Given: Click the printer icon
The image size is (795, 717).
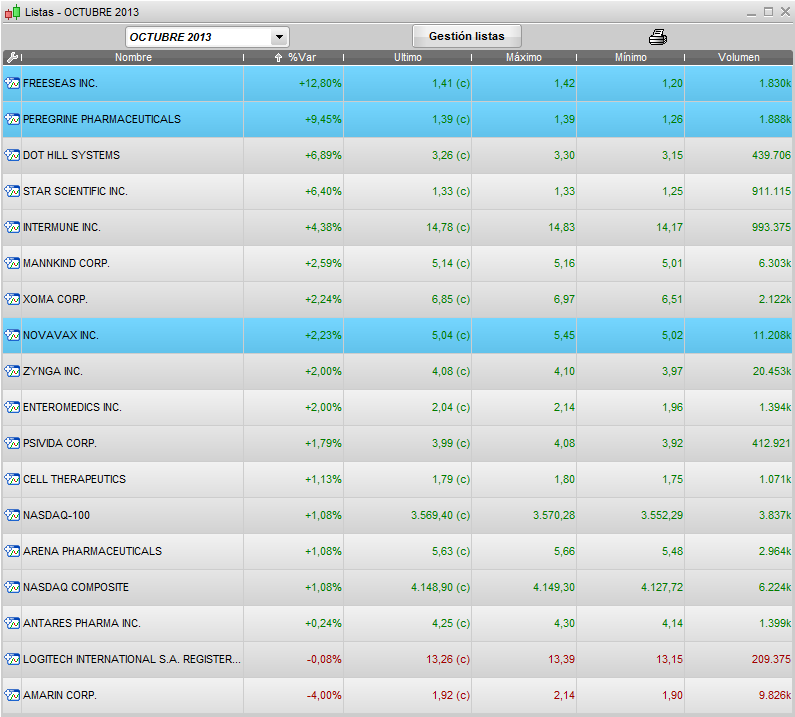Looking at the screenshot, I should 657,37.
